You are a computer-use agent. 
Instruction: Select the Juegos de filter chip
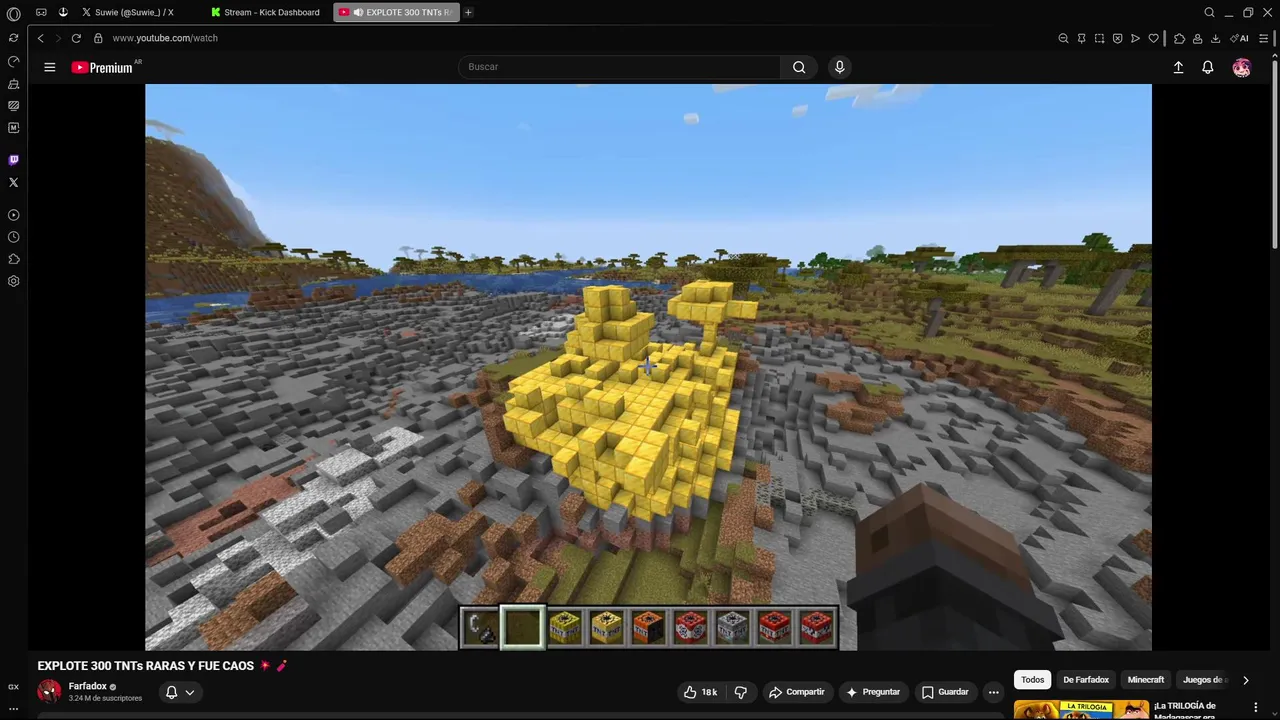coord(1204,680)
